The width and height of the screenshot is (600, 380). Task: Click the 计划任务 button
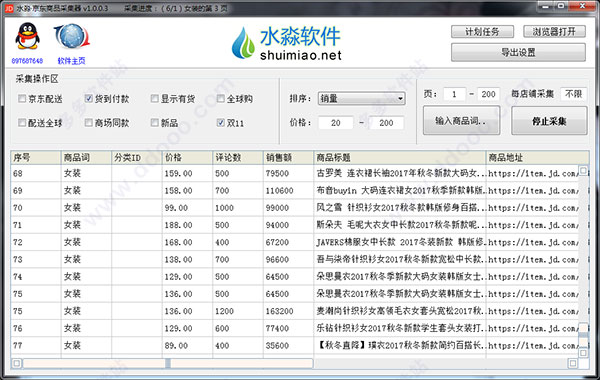tap(482, 32)
